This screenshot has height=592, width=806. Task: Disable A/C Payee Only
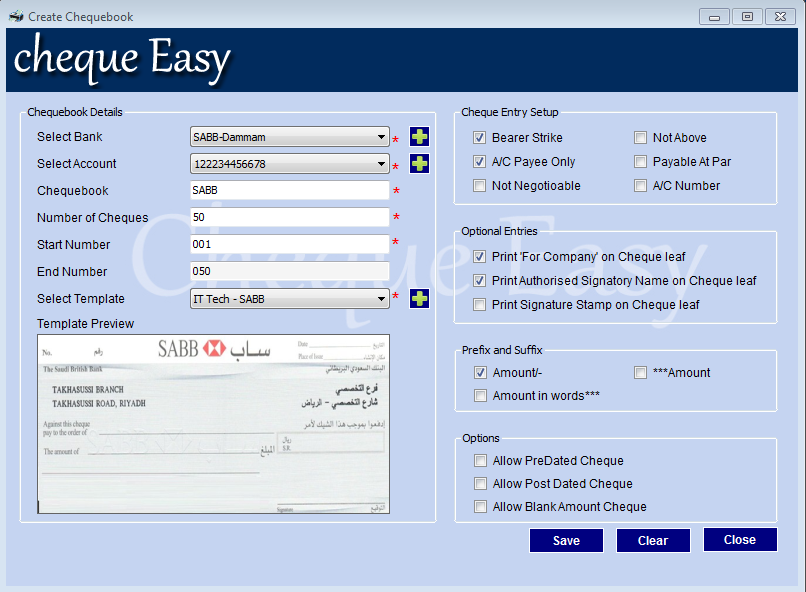point(480,161)
